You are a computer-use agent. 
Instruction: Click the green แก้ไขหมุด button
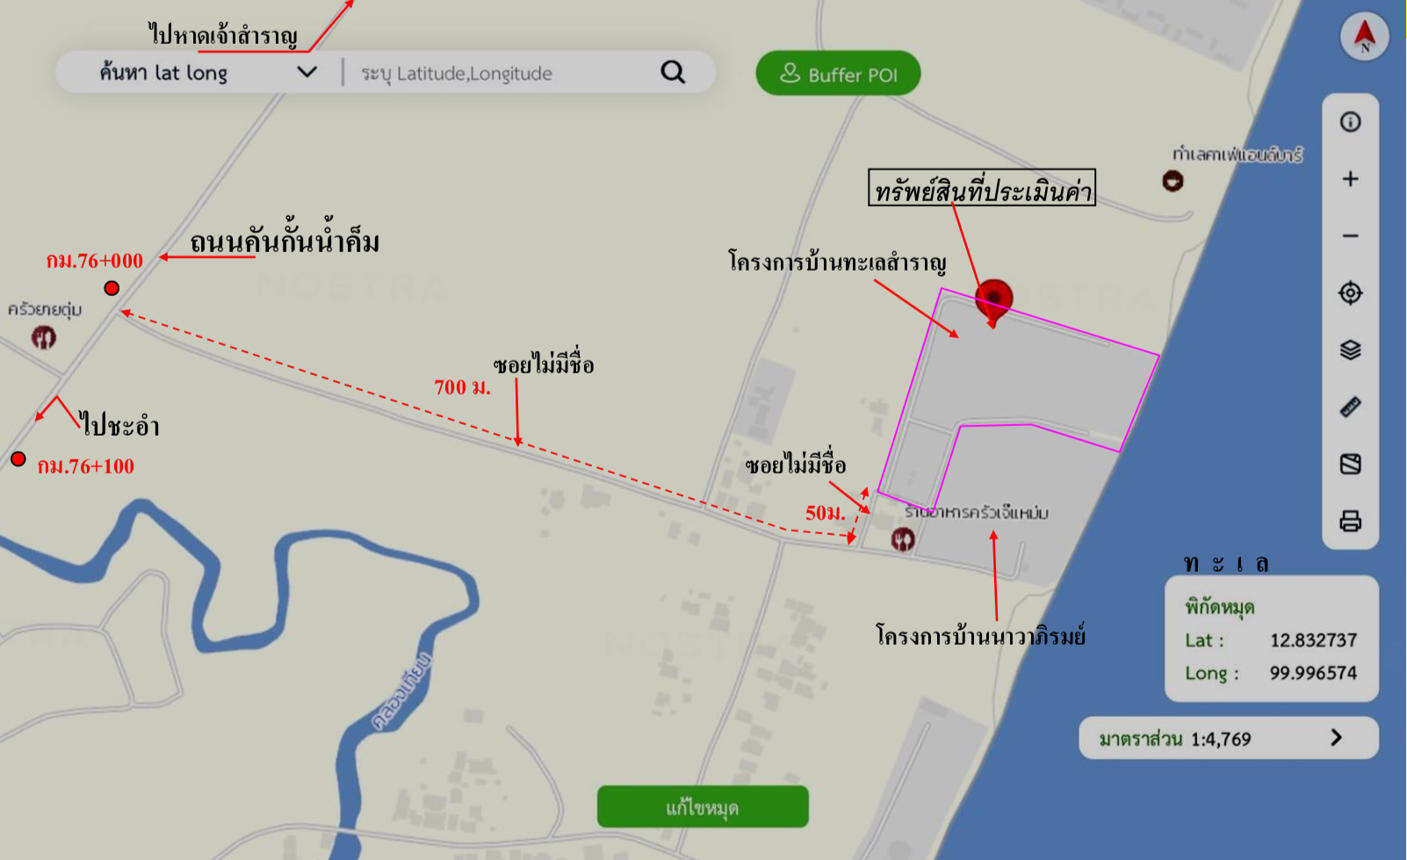point(703,807)
